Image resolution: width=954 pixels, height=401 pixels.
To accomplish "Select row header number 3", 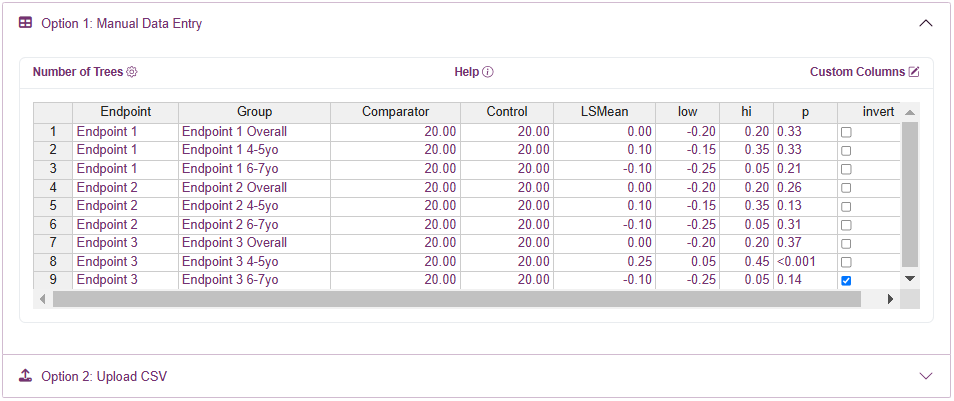I will [x=53, y=169].
